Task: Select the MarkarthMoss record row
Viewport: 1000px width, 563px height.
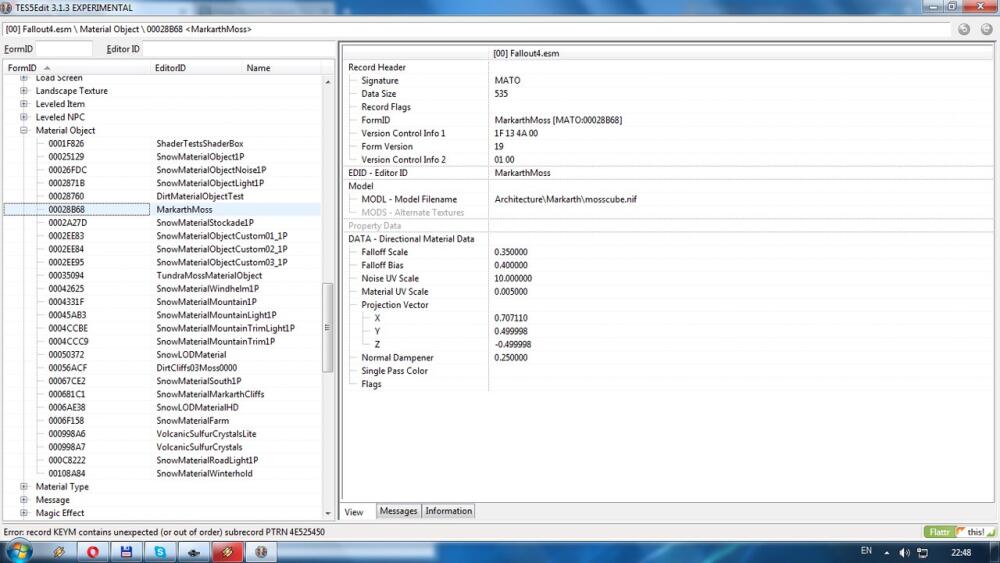Action: coord(163,209)
